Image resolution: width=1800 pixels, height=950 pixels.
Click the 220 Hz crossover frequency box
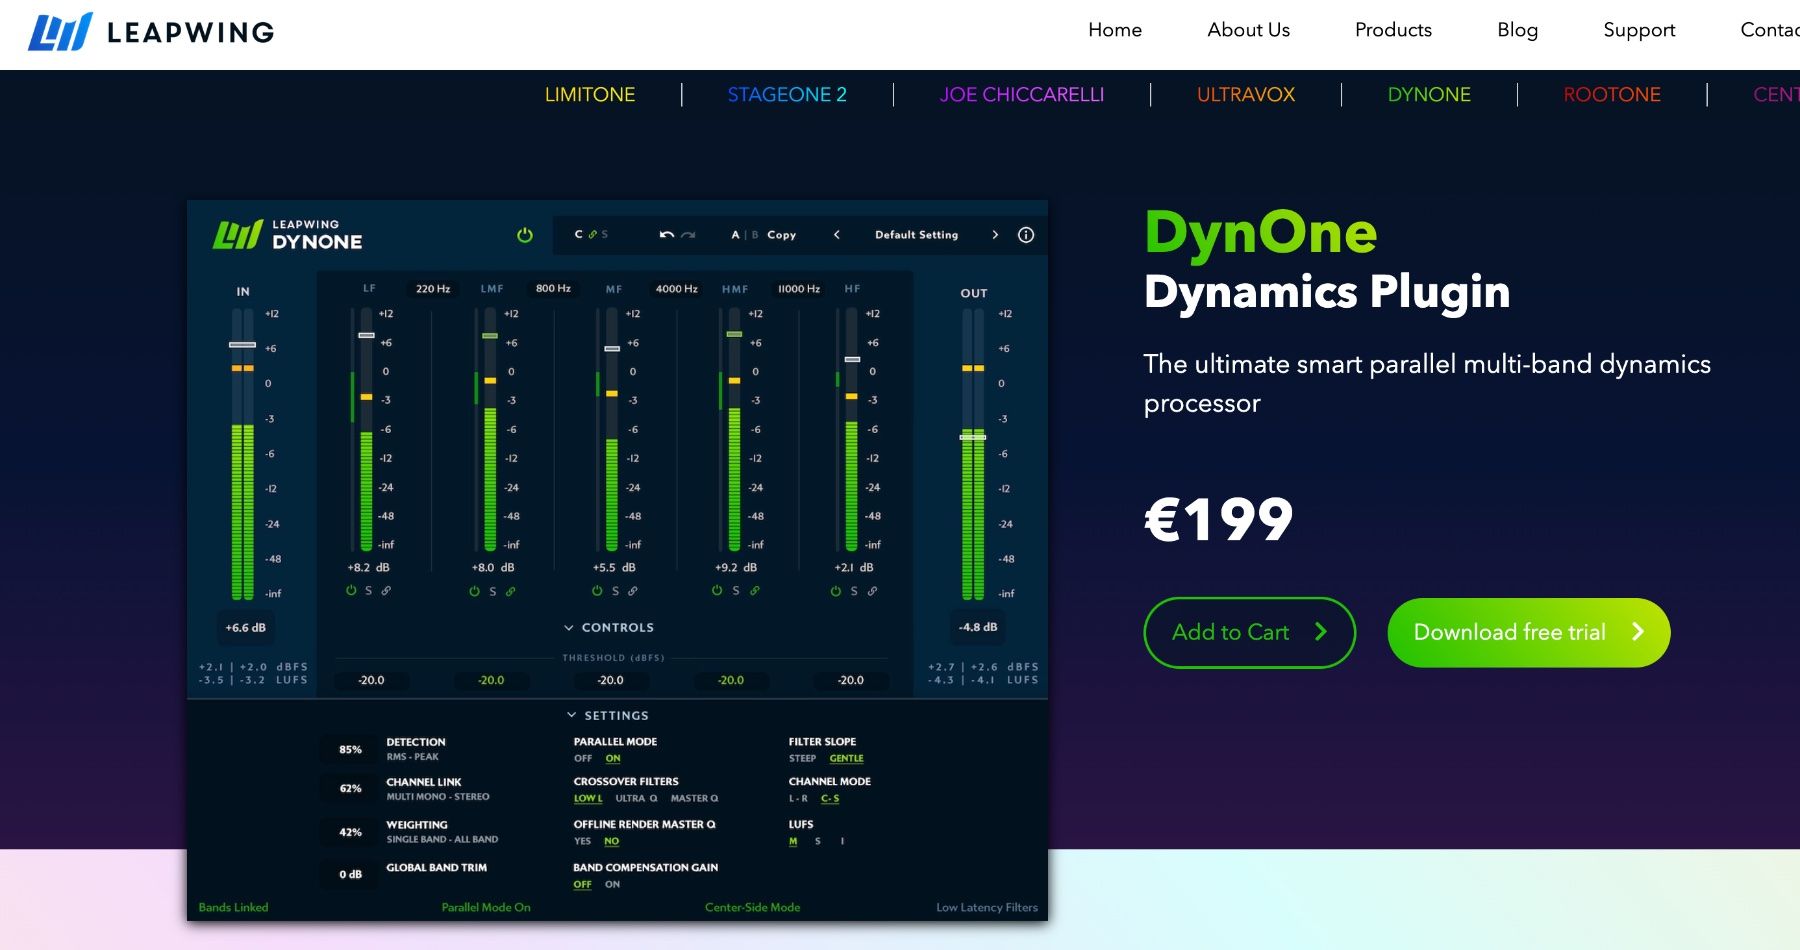(433, 289)
